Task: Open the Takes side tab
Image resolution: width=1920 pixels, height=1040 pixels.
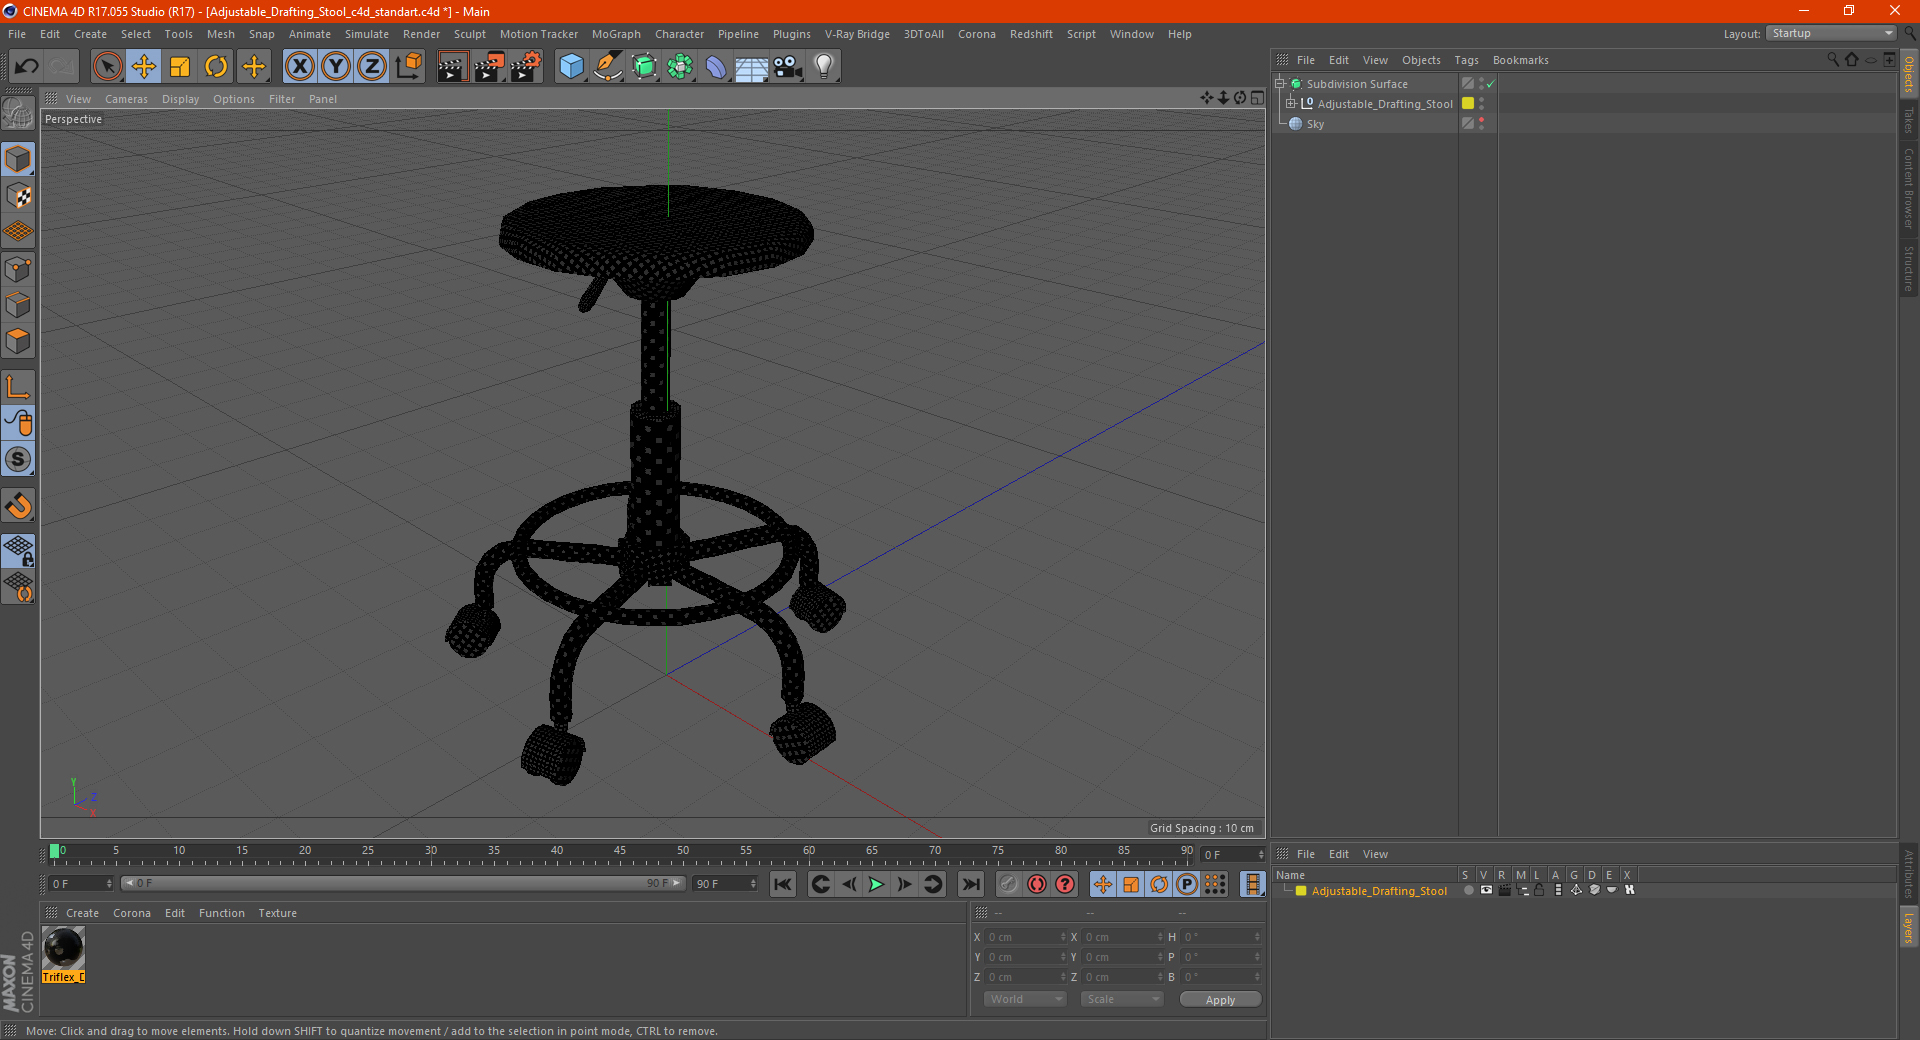Action: pyautogui.click(x=1909, y=120)
